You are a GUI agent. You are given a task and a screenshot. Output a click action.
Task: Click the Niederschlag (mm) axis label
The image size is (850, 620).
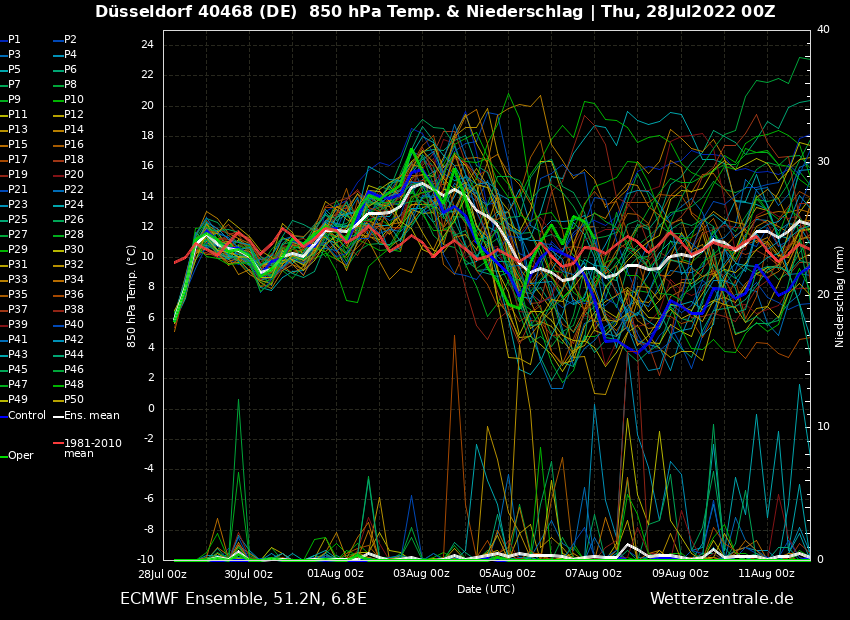[x=840, y=296]
